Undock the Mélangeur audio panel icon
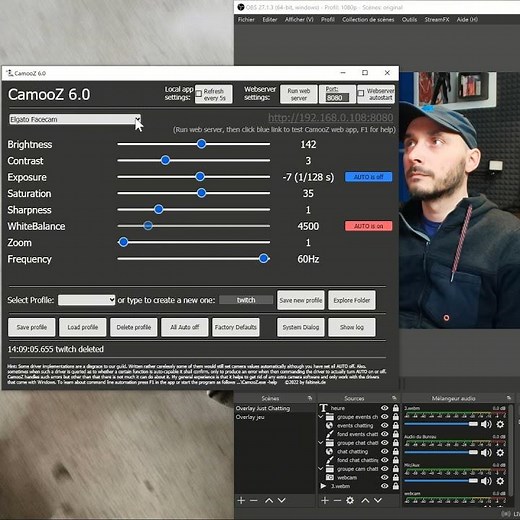520x520 pixels. coord(509,398)
